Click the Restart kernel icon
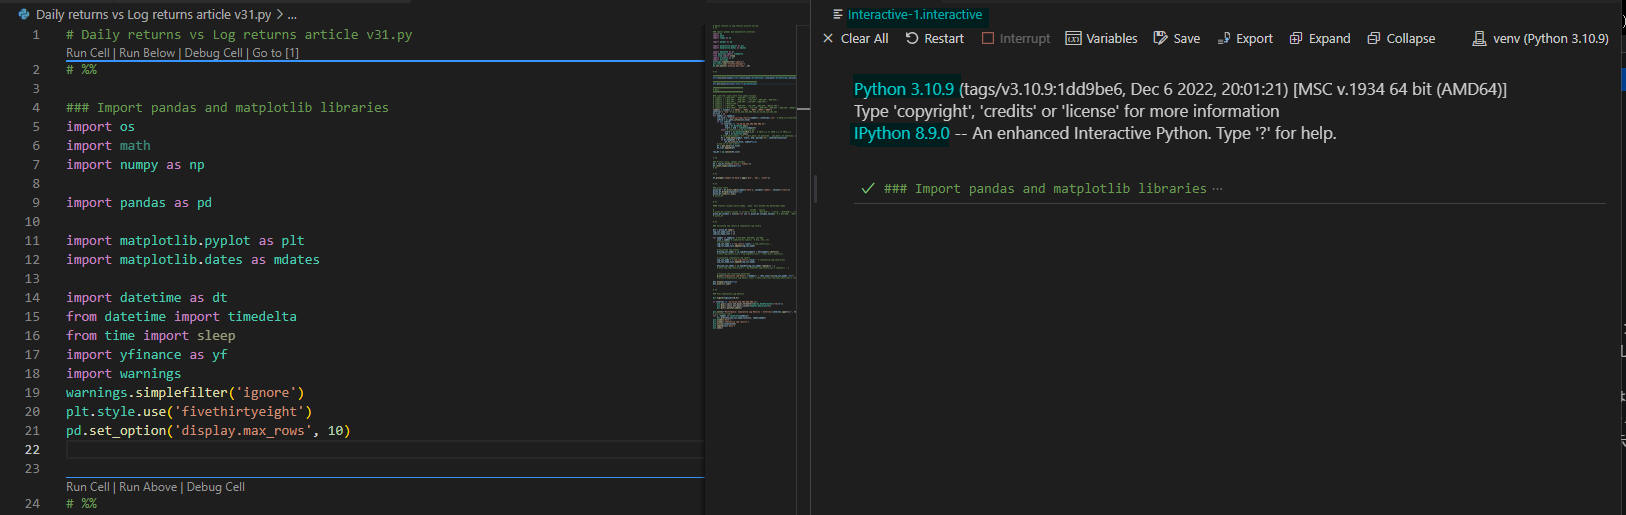The image size is (1626, 515). pyautogui.click(x=912, y=38)
